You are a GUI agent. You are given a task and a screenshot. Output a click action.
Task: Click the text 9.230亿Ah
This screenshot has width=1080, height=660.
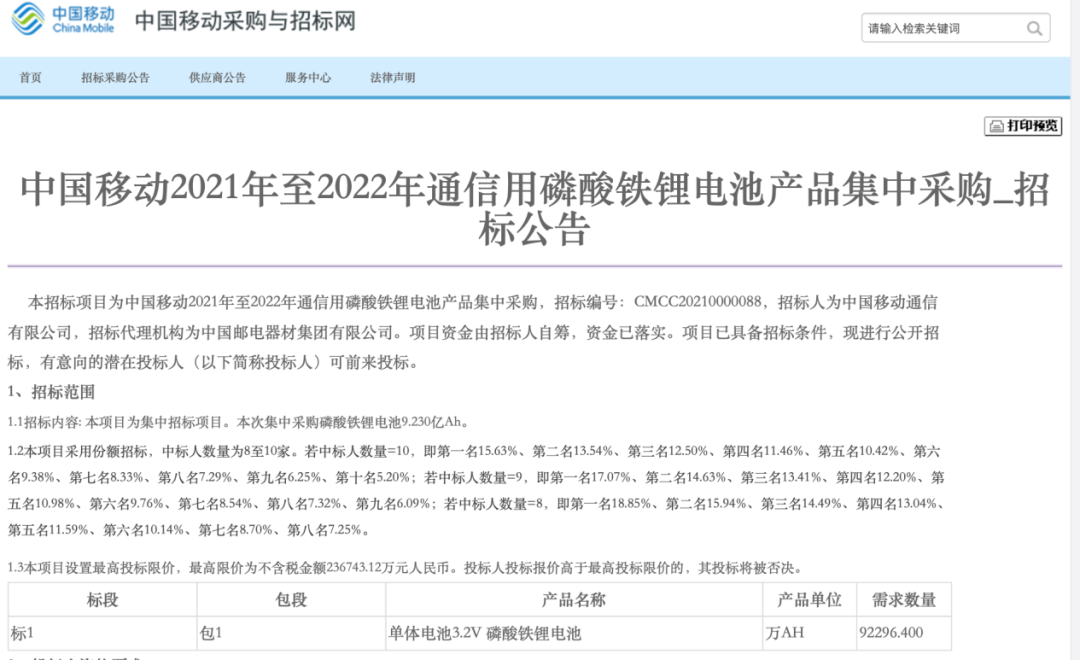coord(431,422)
